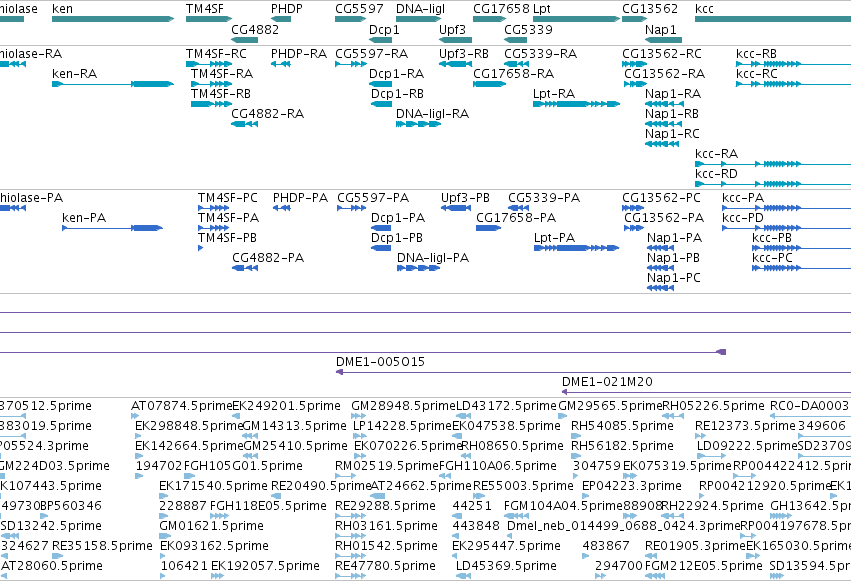This screenshot has width=851, height=581.
Task: Click the GM28948.5prime EST label
Action: click(403, 405)
